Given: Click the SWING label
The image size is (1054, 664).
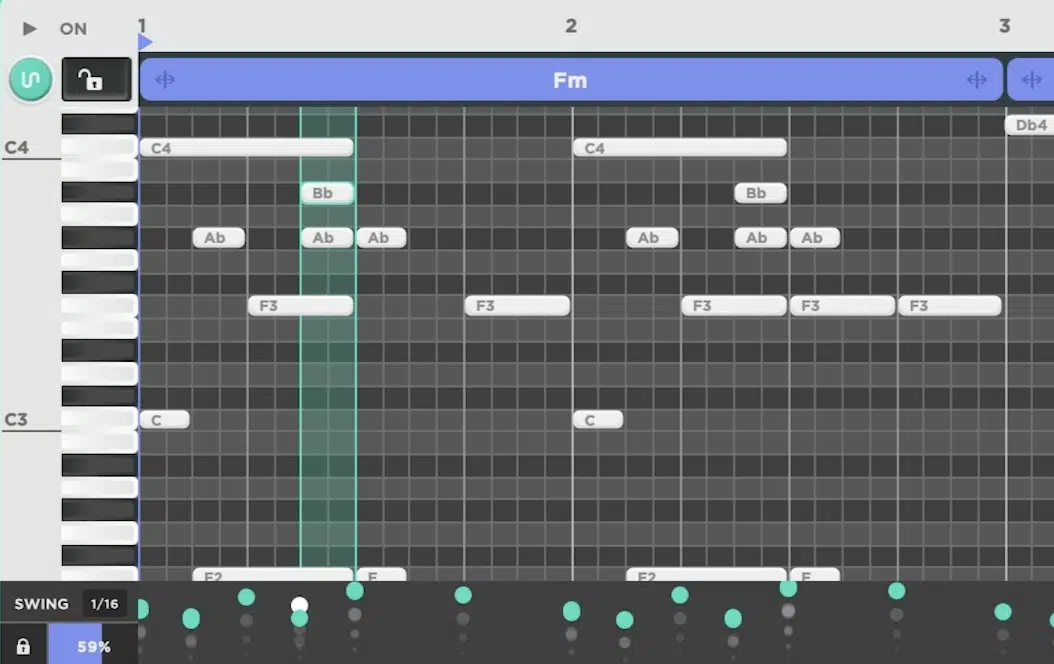Looking at the screenshot, I should [42, 604].
